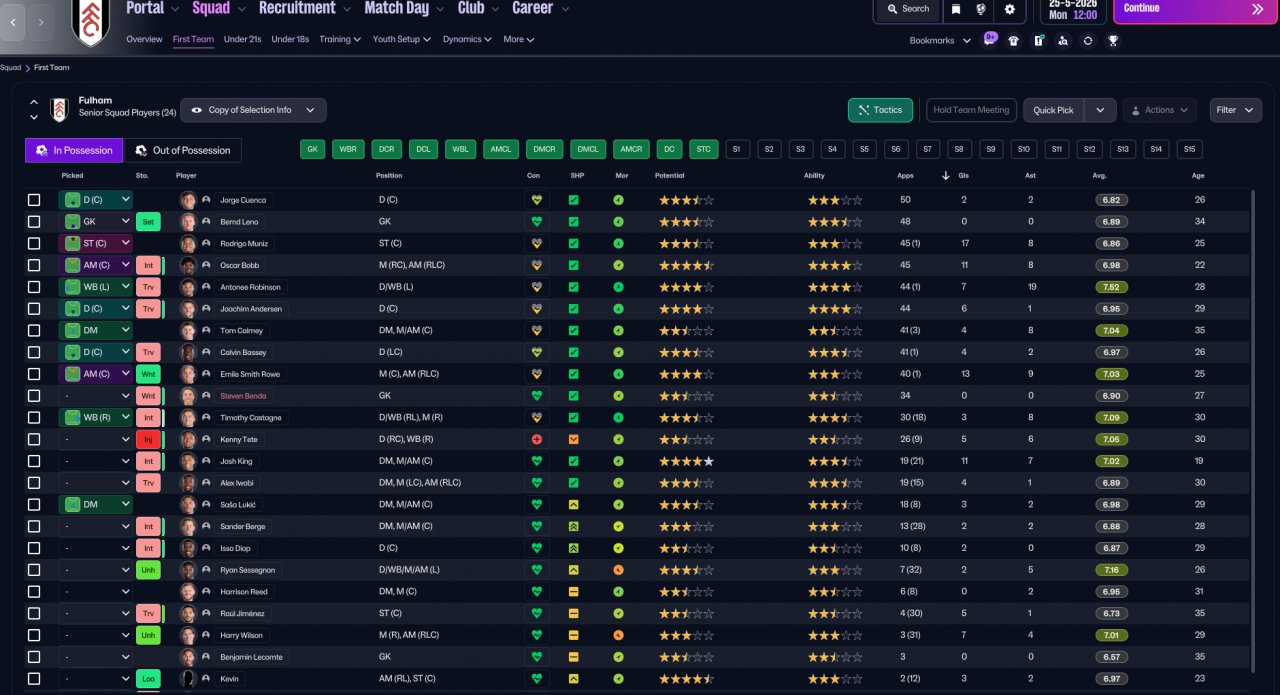1280x695 pixels.
Task: Click Harry Wilson's morale icon
Action: 619,635
